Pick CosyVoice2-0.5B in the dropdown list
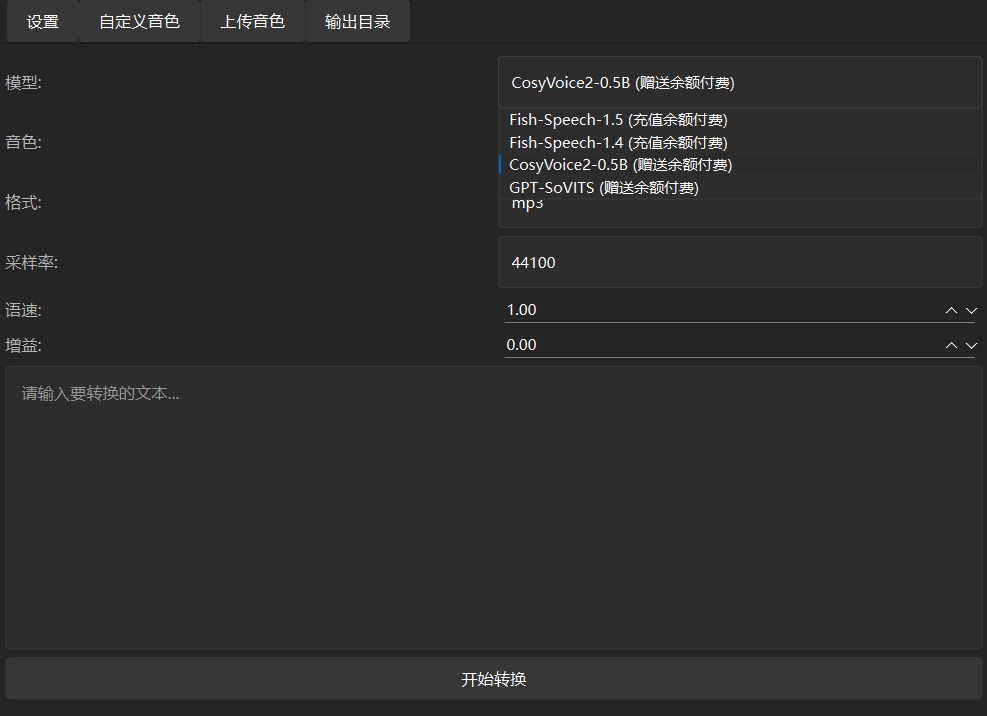Screen dimensions: 987x716 pyautogui.click(x=740, y=165)
